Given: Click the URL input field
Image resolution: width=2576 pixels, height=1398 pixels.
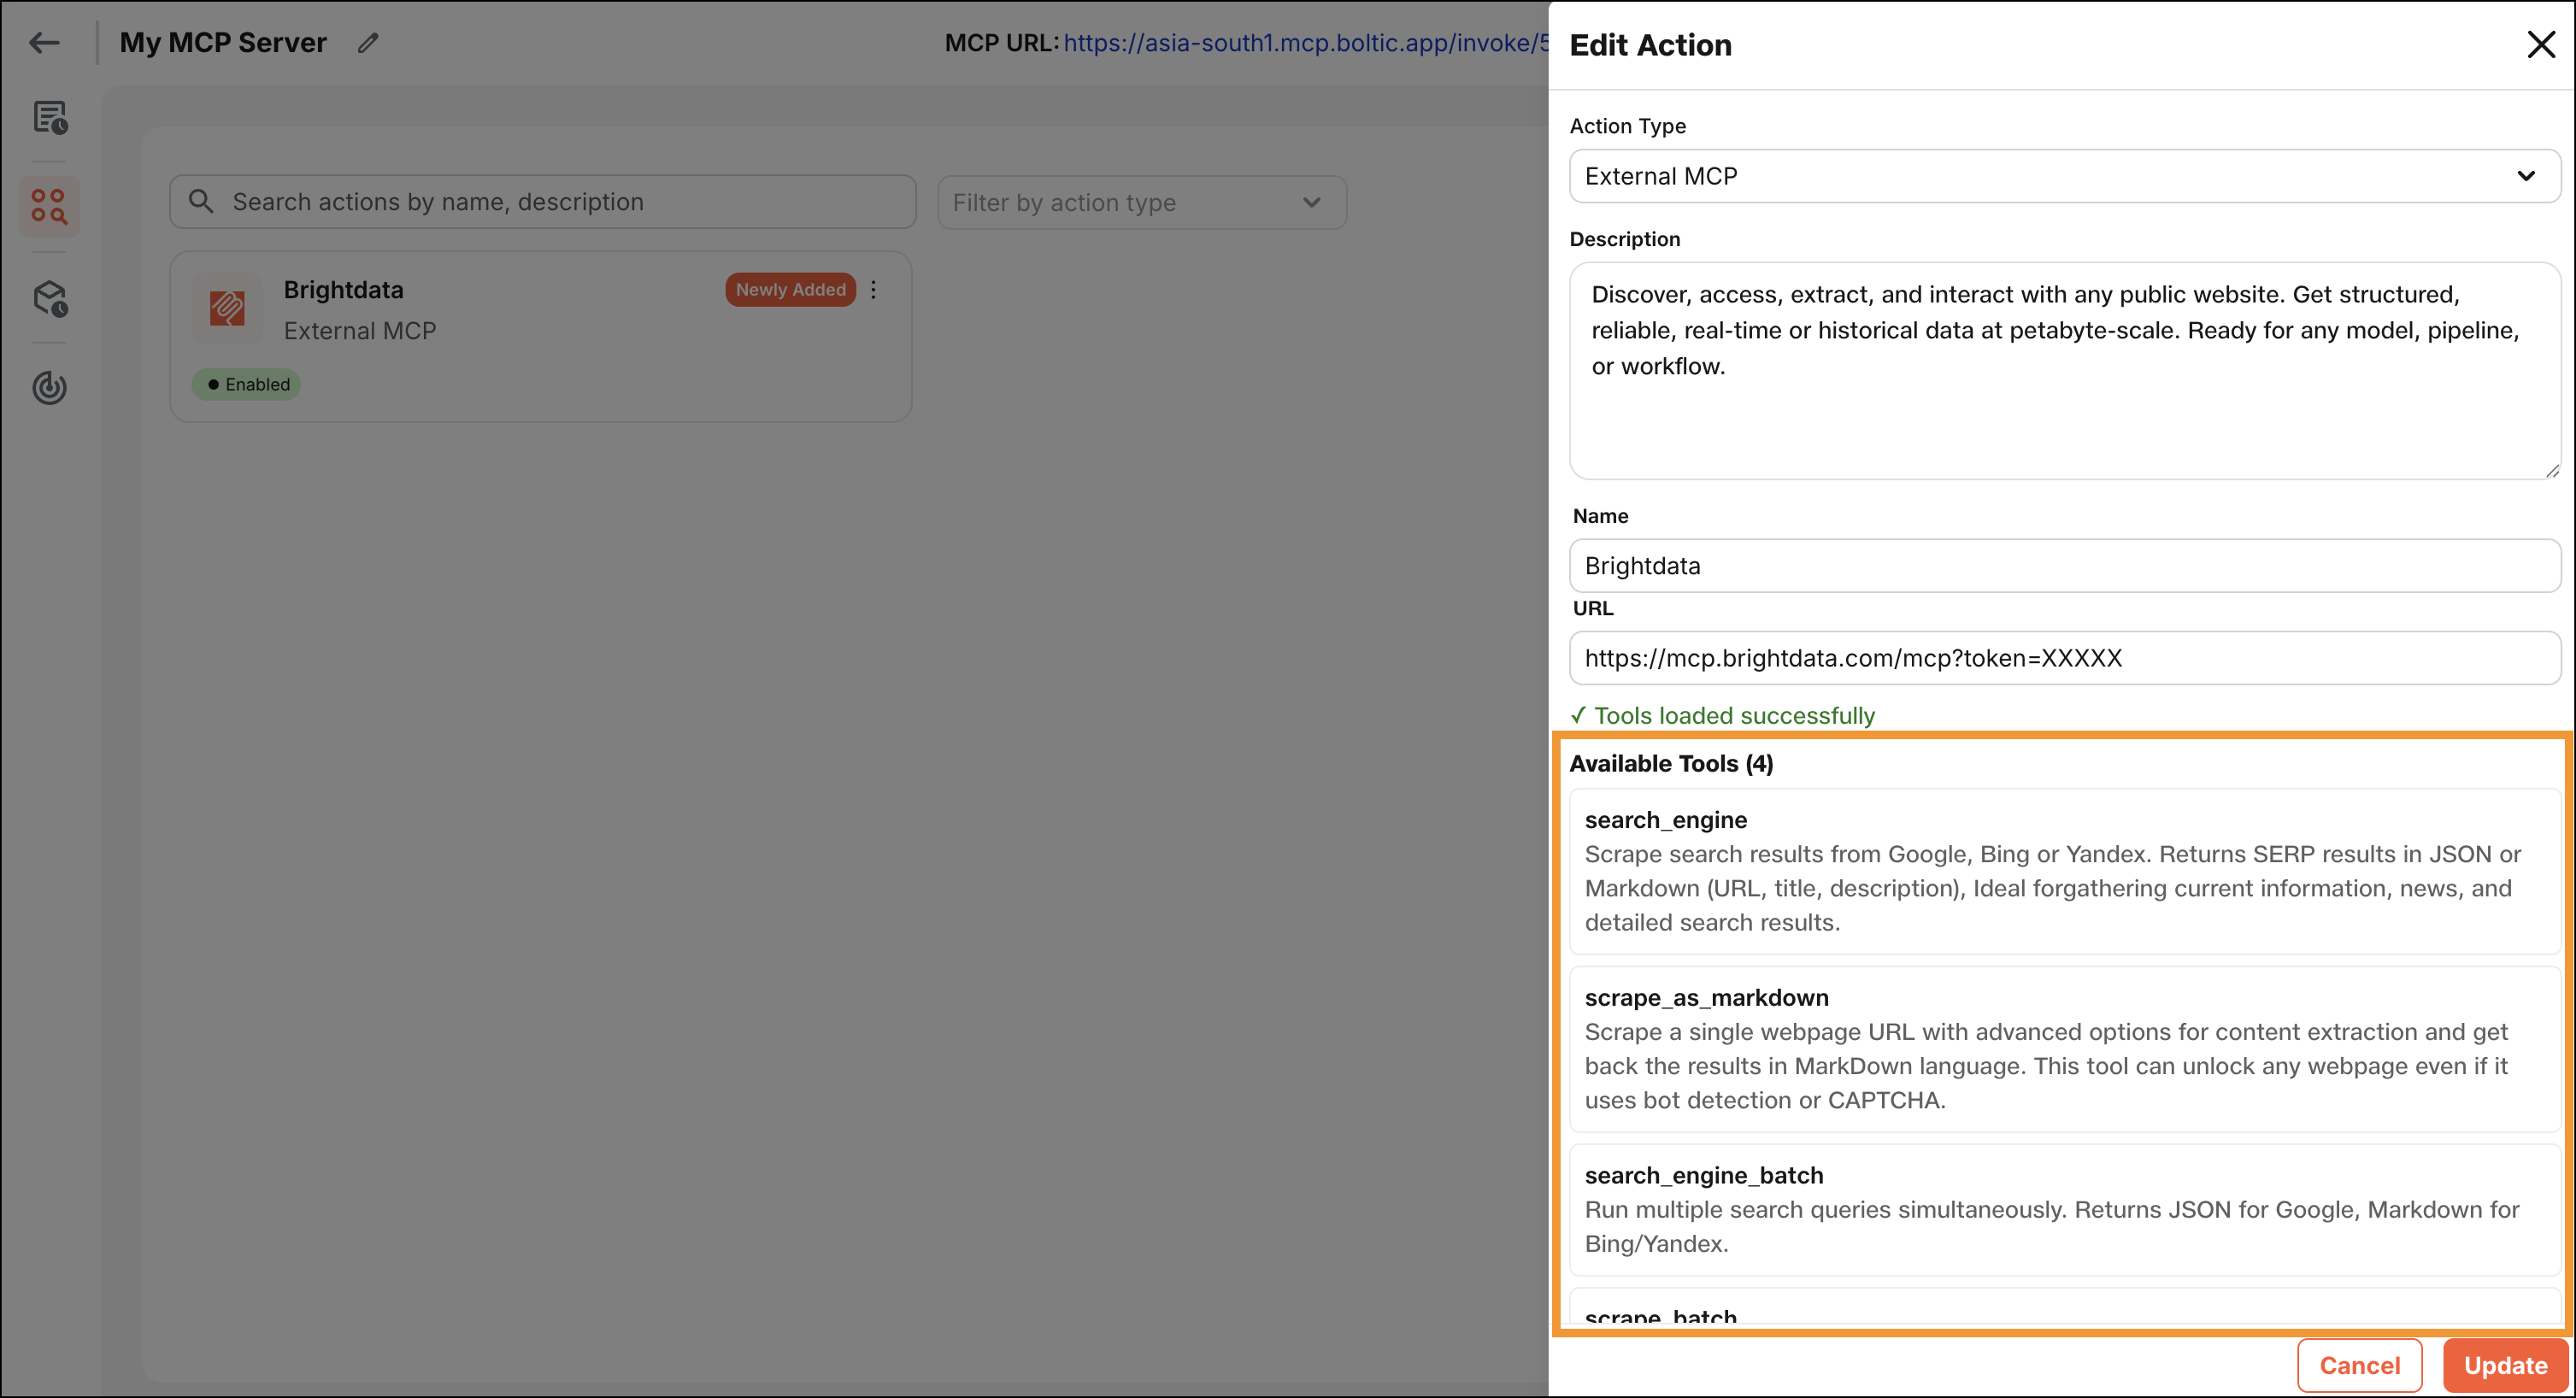Looking at the screenshot, I should pos(2065,658).
